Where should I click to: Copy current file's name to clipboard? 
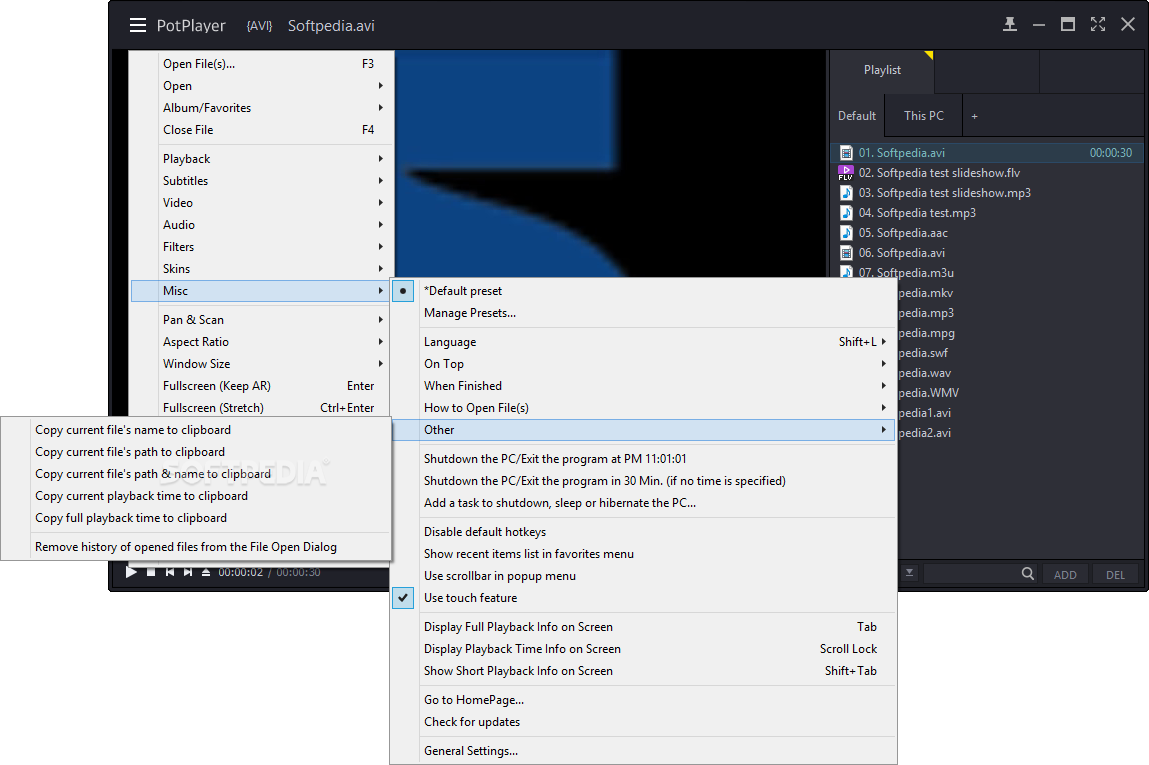[x=196, y=430]
